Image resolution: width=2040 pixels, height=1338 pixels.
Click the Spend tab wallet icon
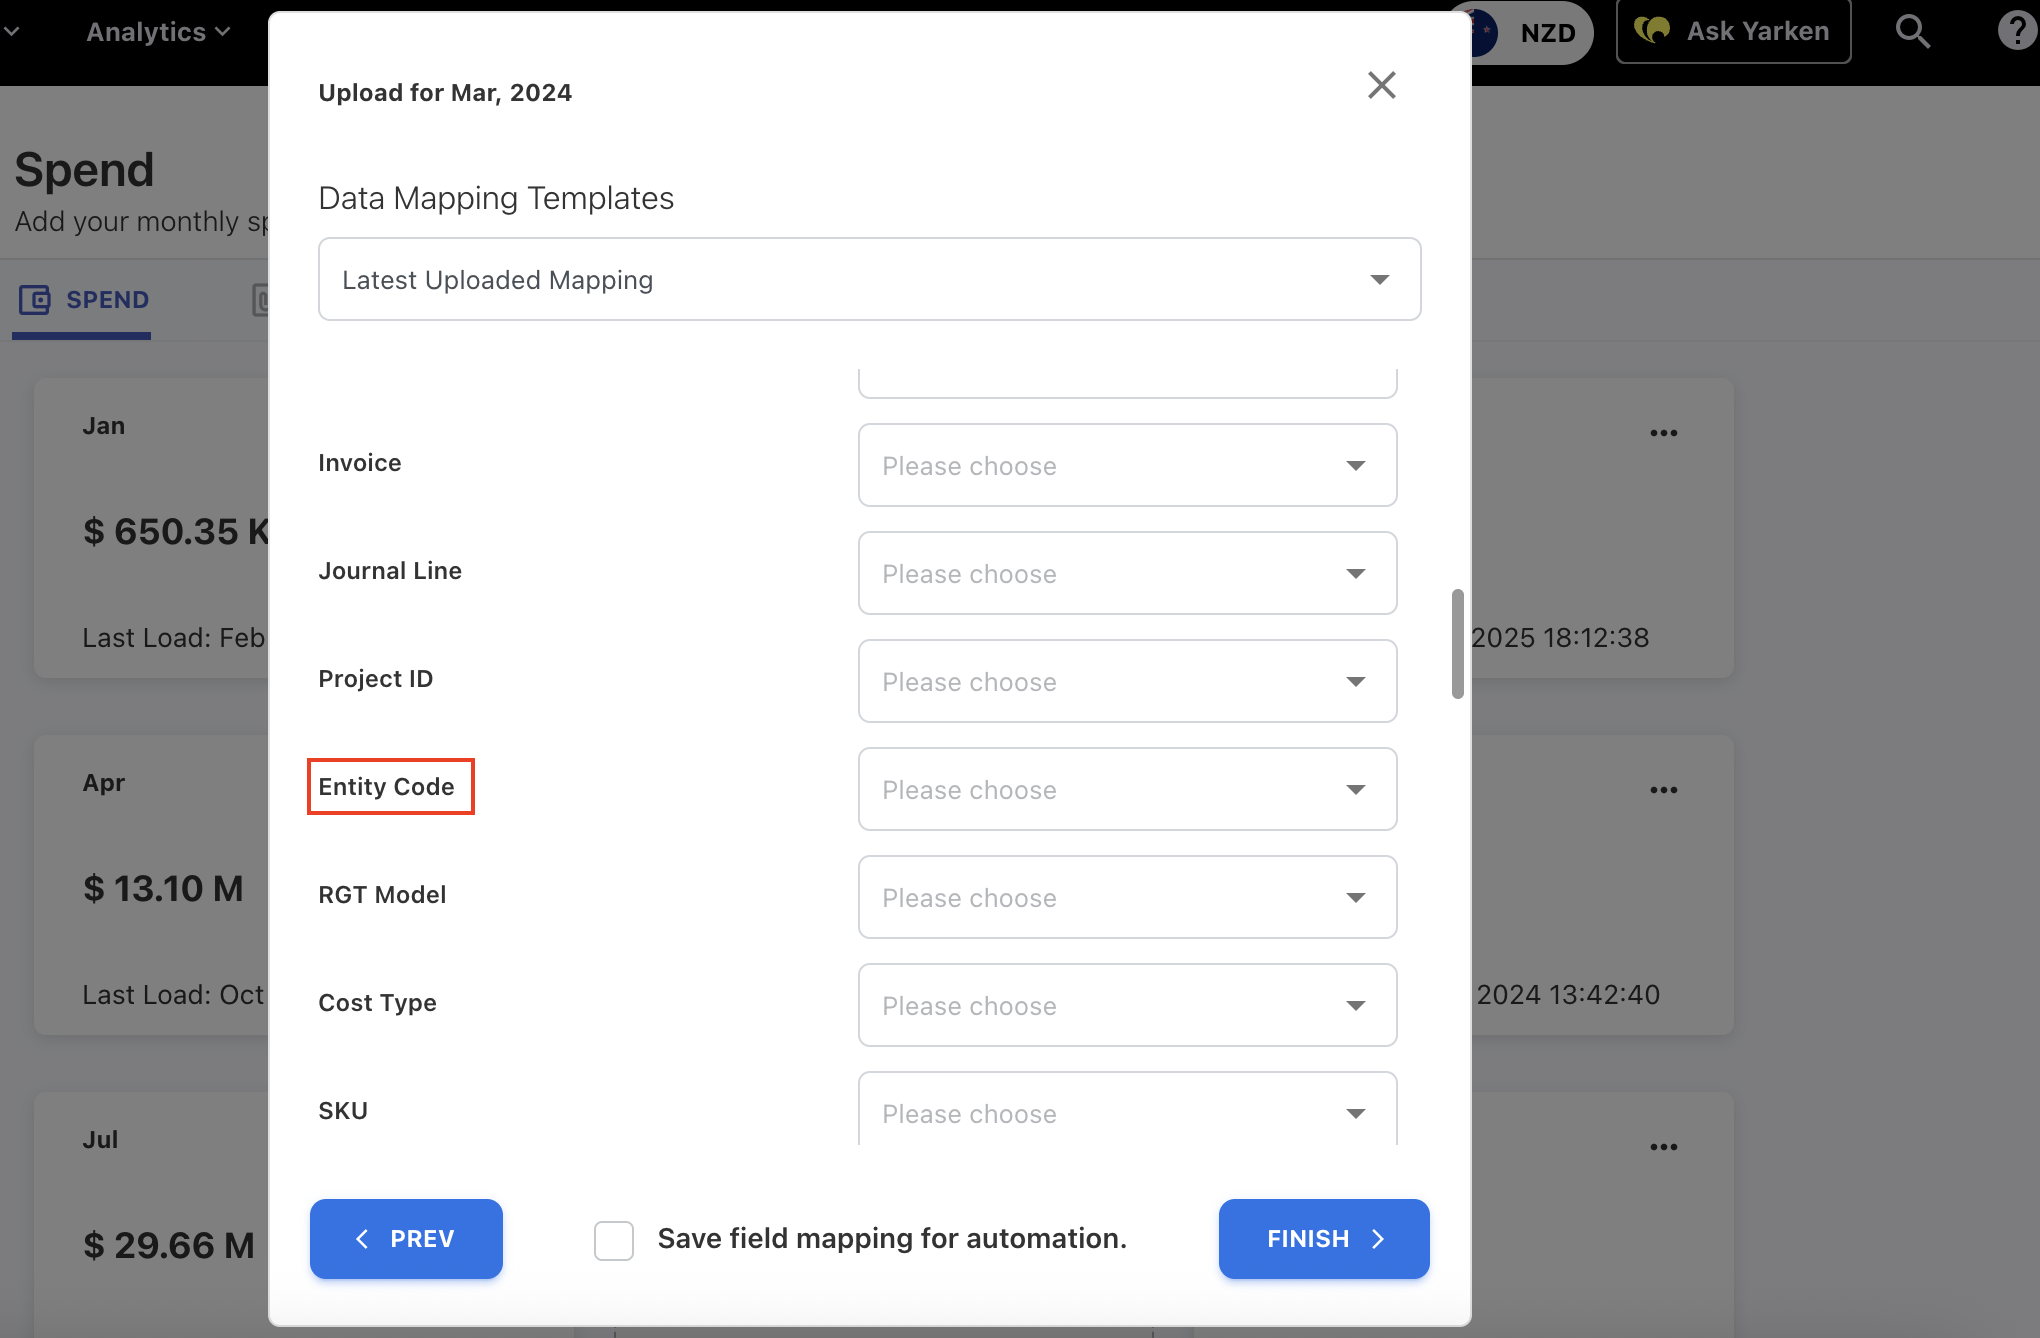[x=35, y=300]
